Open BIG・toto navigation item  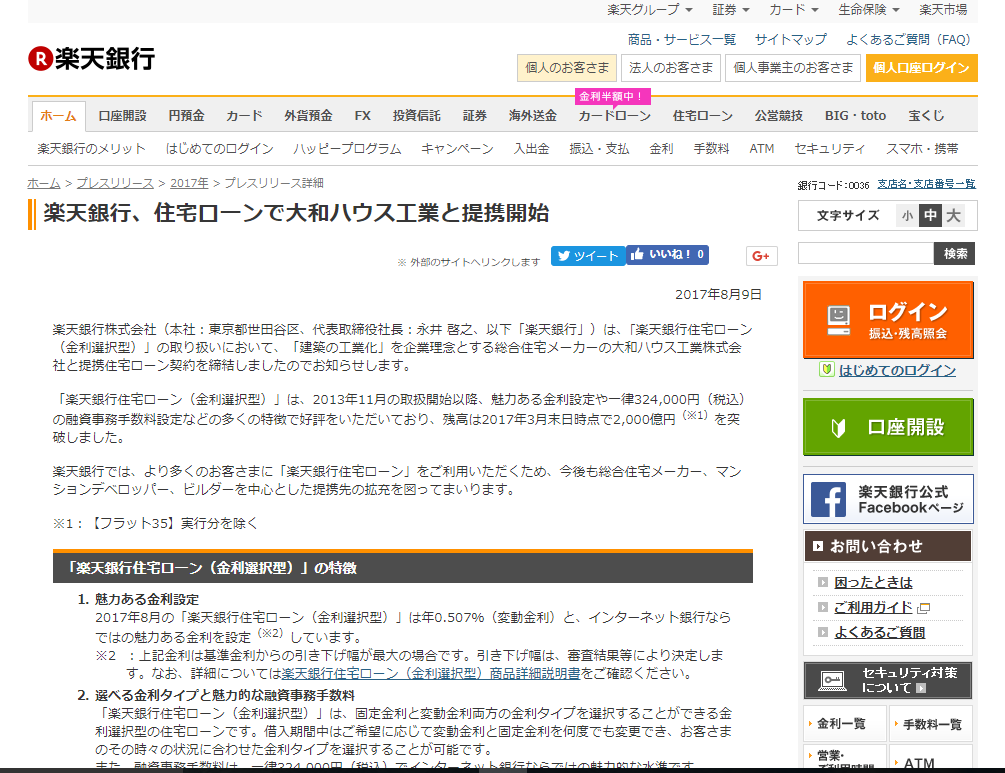tap(856, 116)
